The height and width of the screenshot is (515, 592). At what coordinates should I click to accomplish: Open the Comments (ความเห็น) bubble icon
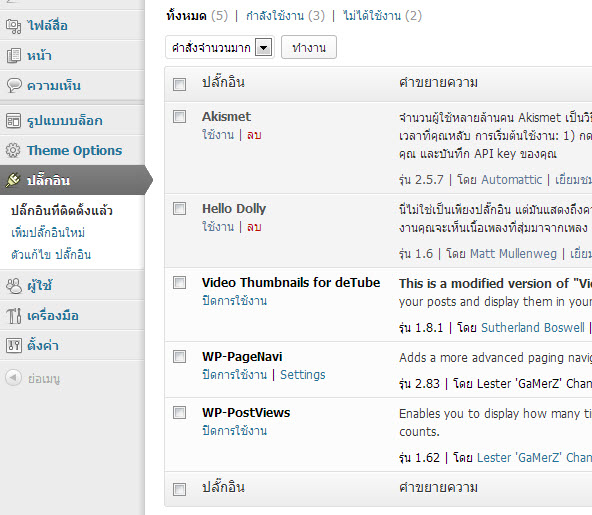point(14,86)
